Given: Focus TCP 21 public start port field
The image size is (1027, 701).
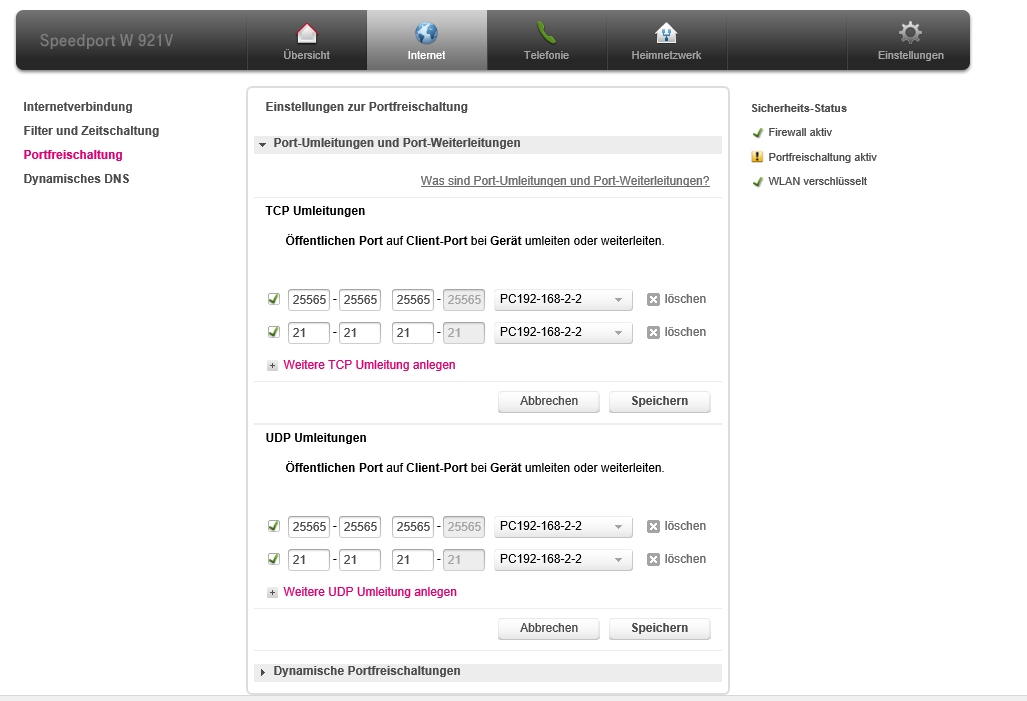Looking at the screenshot, I should pyautogui.click(x=308, y=333).
